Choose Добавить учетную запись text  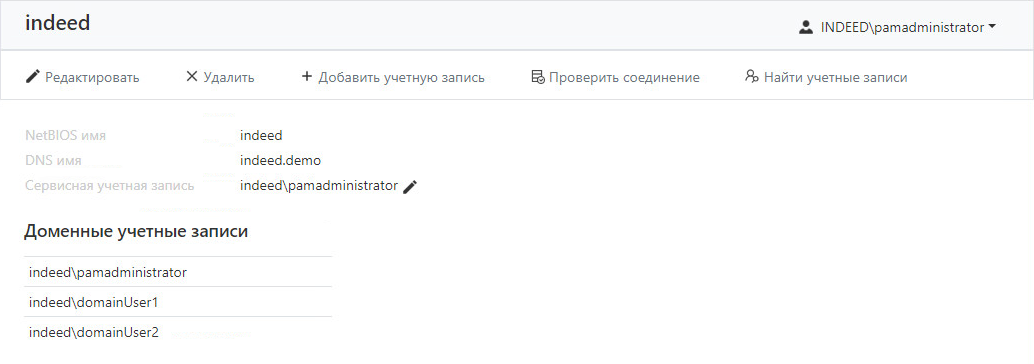(402, 78)
